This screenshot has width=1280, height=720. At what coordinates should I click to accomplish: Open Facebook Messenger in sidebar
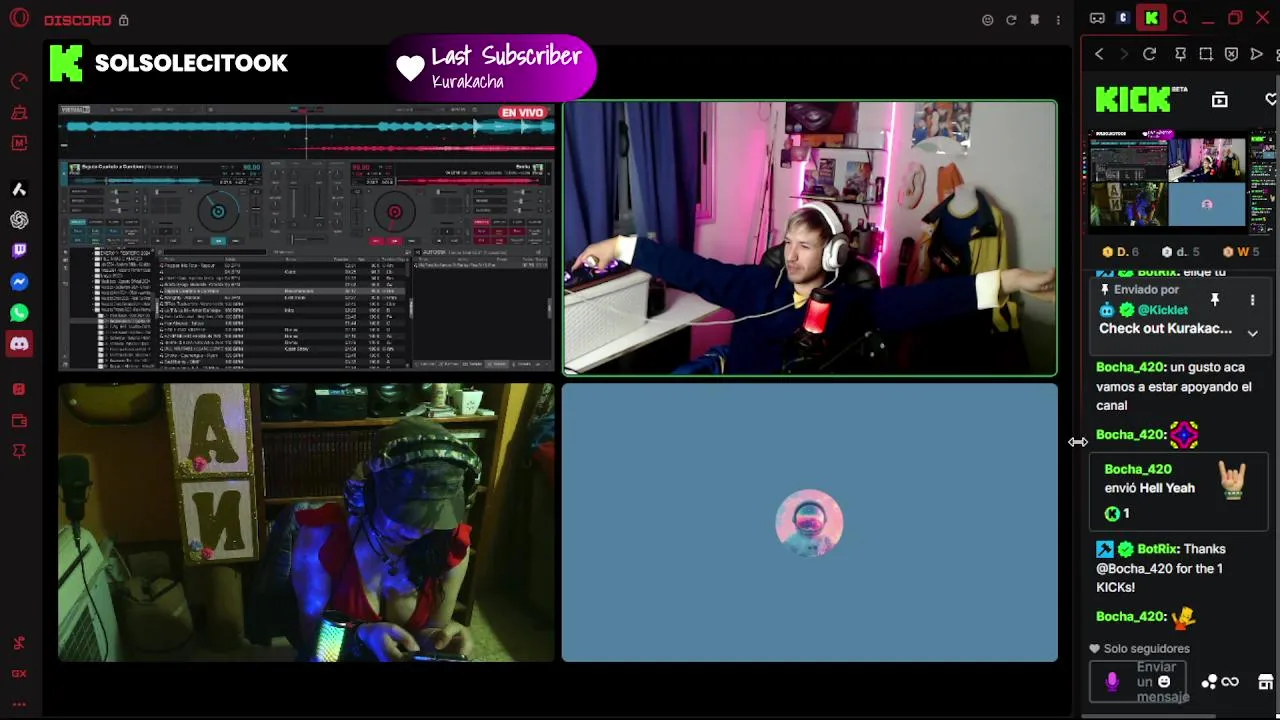pyautogui.click(x=19, y=282)
